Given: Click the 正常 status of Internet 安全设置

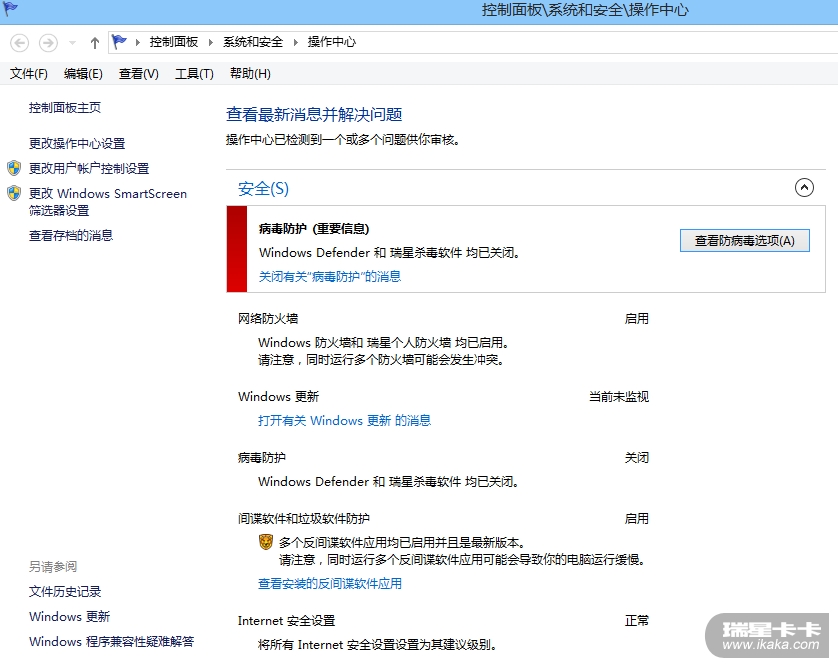Looking at the screenshot, I should [637, 621].
